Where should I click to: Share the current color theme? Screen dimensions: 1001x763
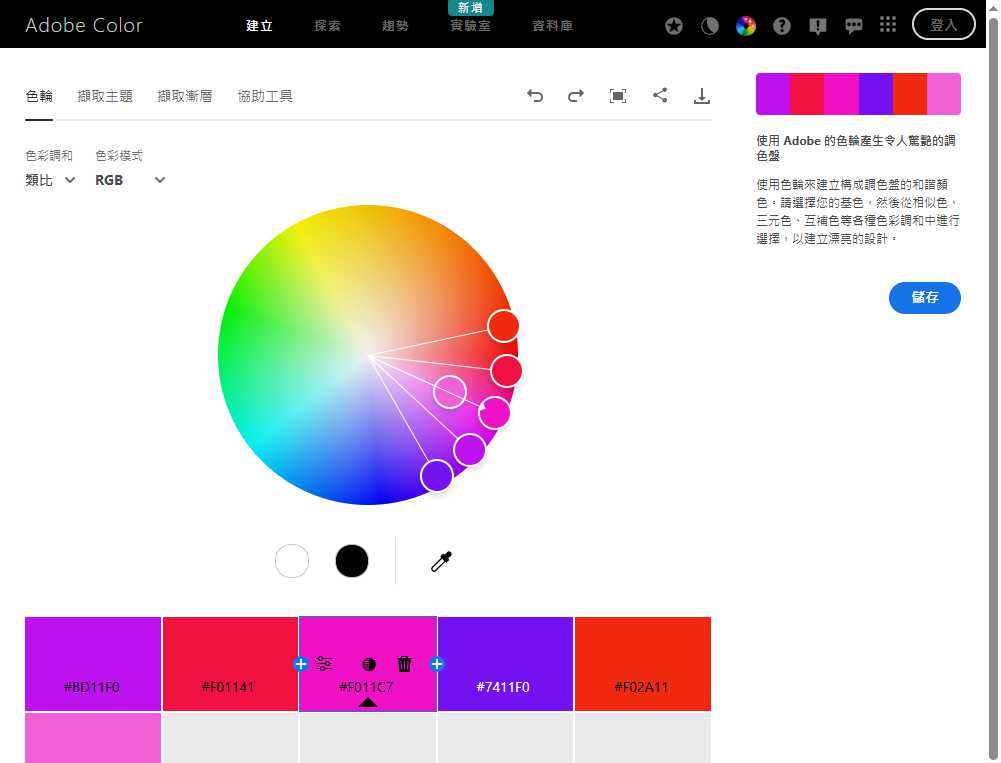pos(660,95)
